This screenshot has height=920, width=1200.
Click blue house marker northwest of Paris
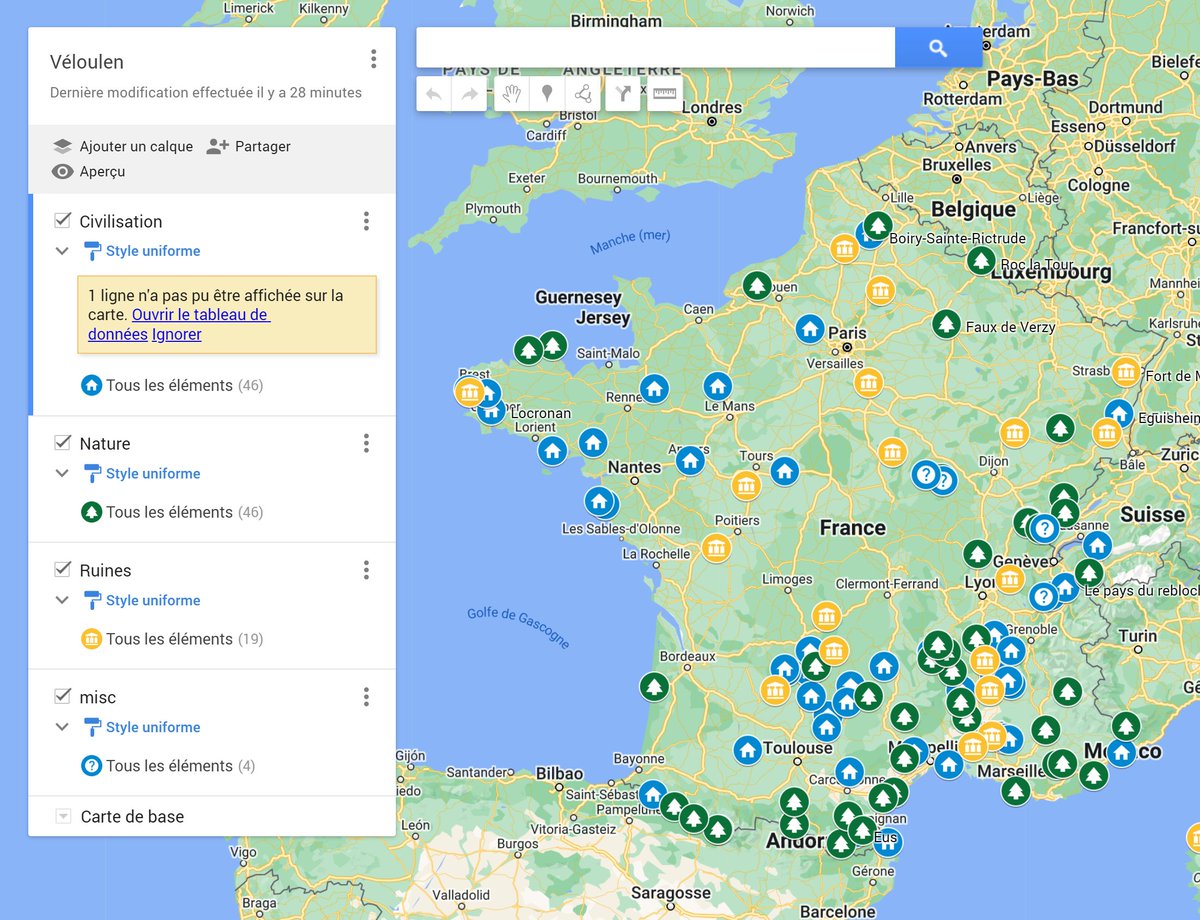click(x=809, y=327)
